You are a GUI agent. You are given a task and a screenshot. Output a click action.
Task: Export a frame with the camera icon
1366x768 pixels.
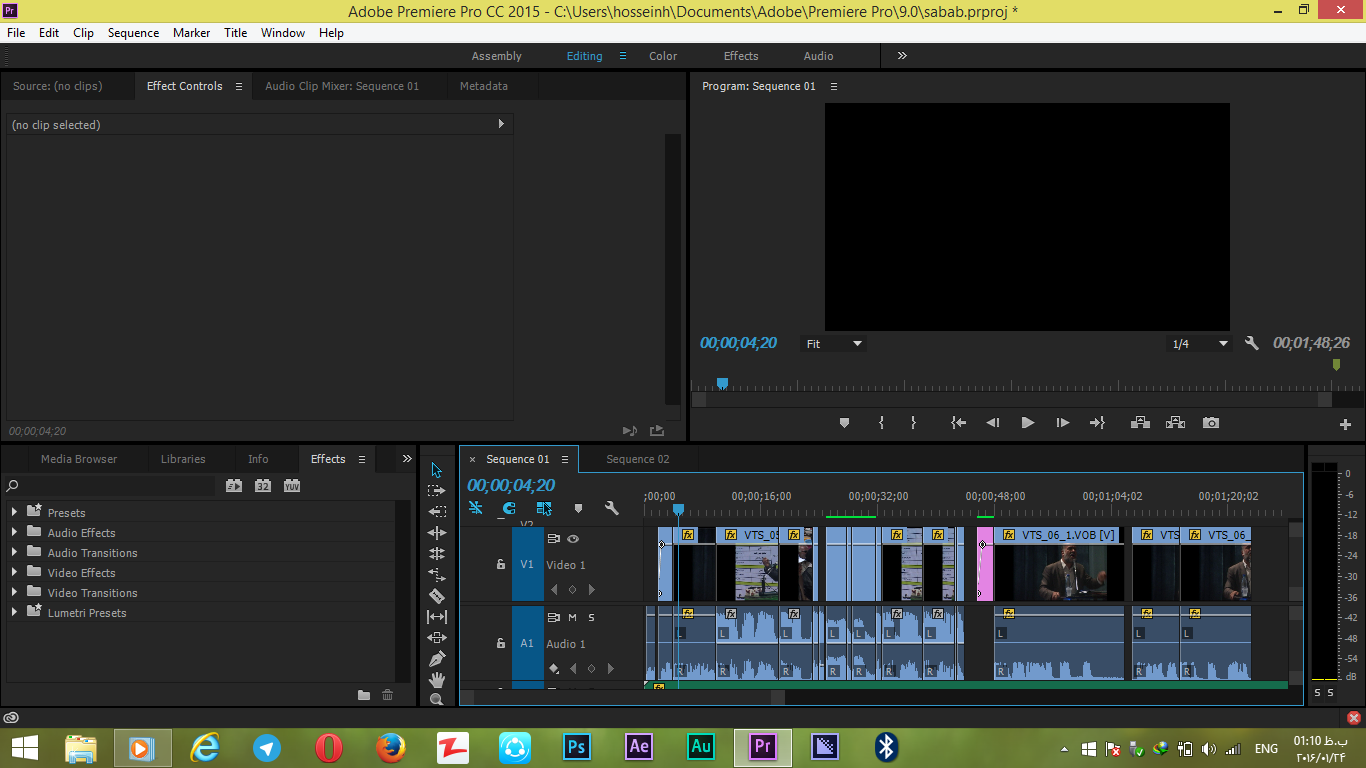point(1211,423)
